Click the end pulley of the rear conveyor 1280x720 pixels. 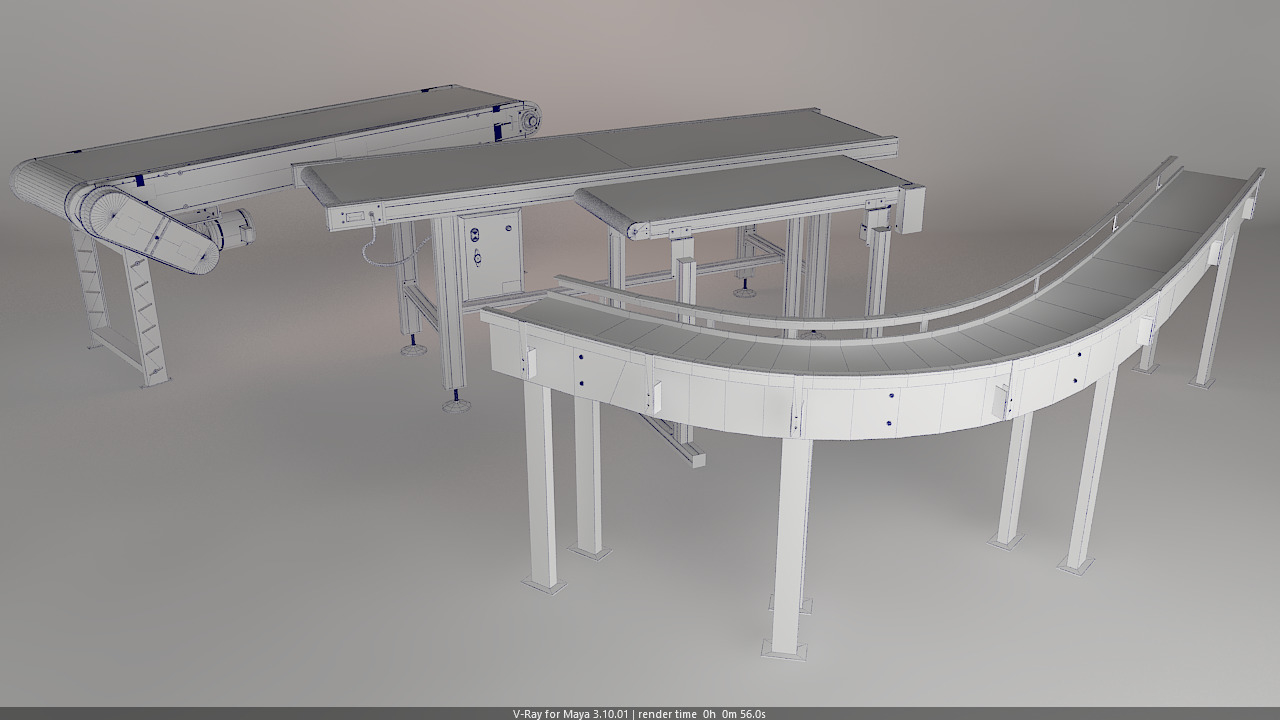(528, 120)
